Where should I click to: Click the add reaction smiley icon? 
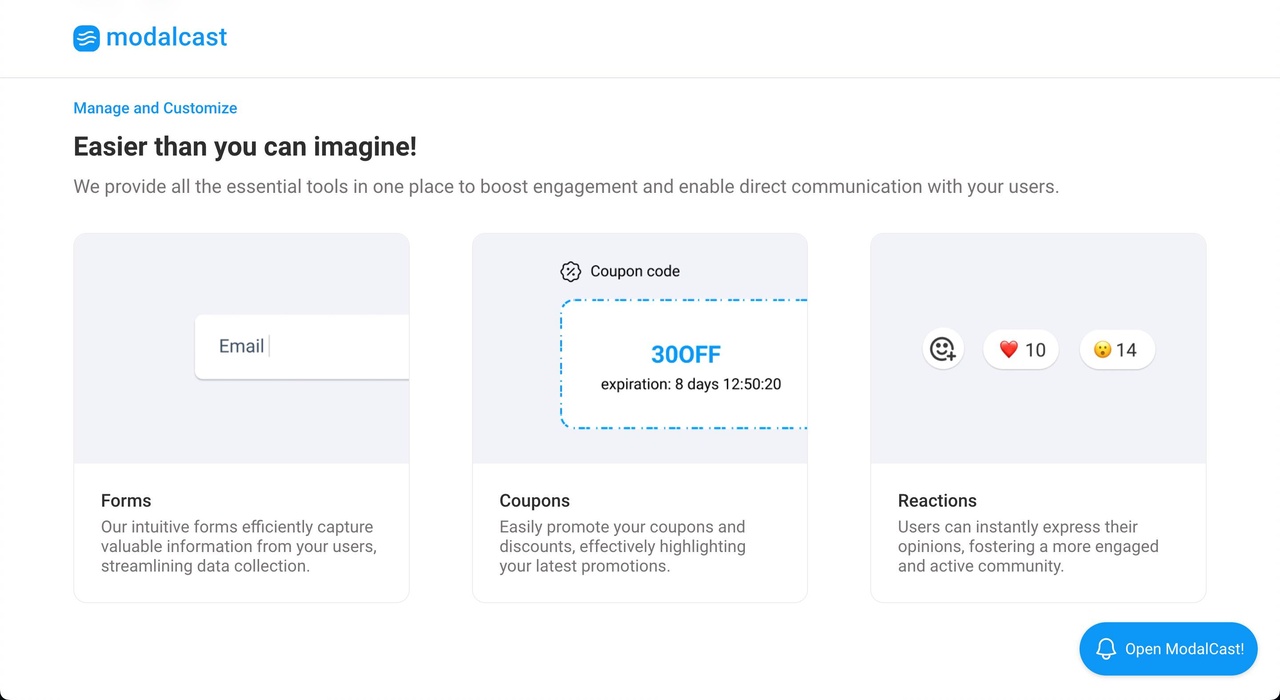pyautogui.click(x=942, y=349)
